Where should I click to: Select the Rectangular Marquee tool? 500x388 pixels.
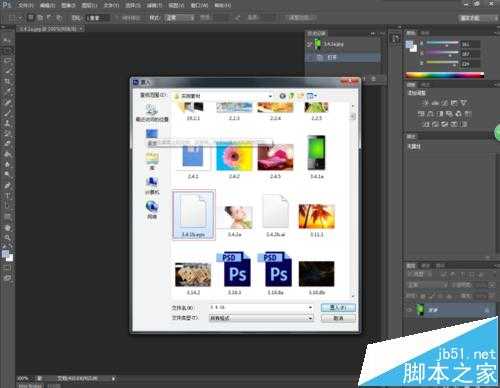click(x=7, y=51)
